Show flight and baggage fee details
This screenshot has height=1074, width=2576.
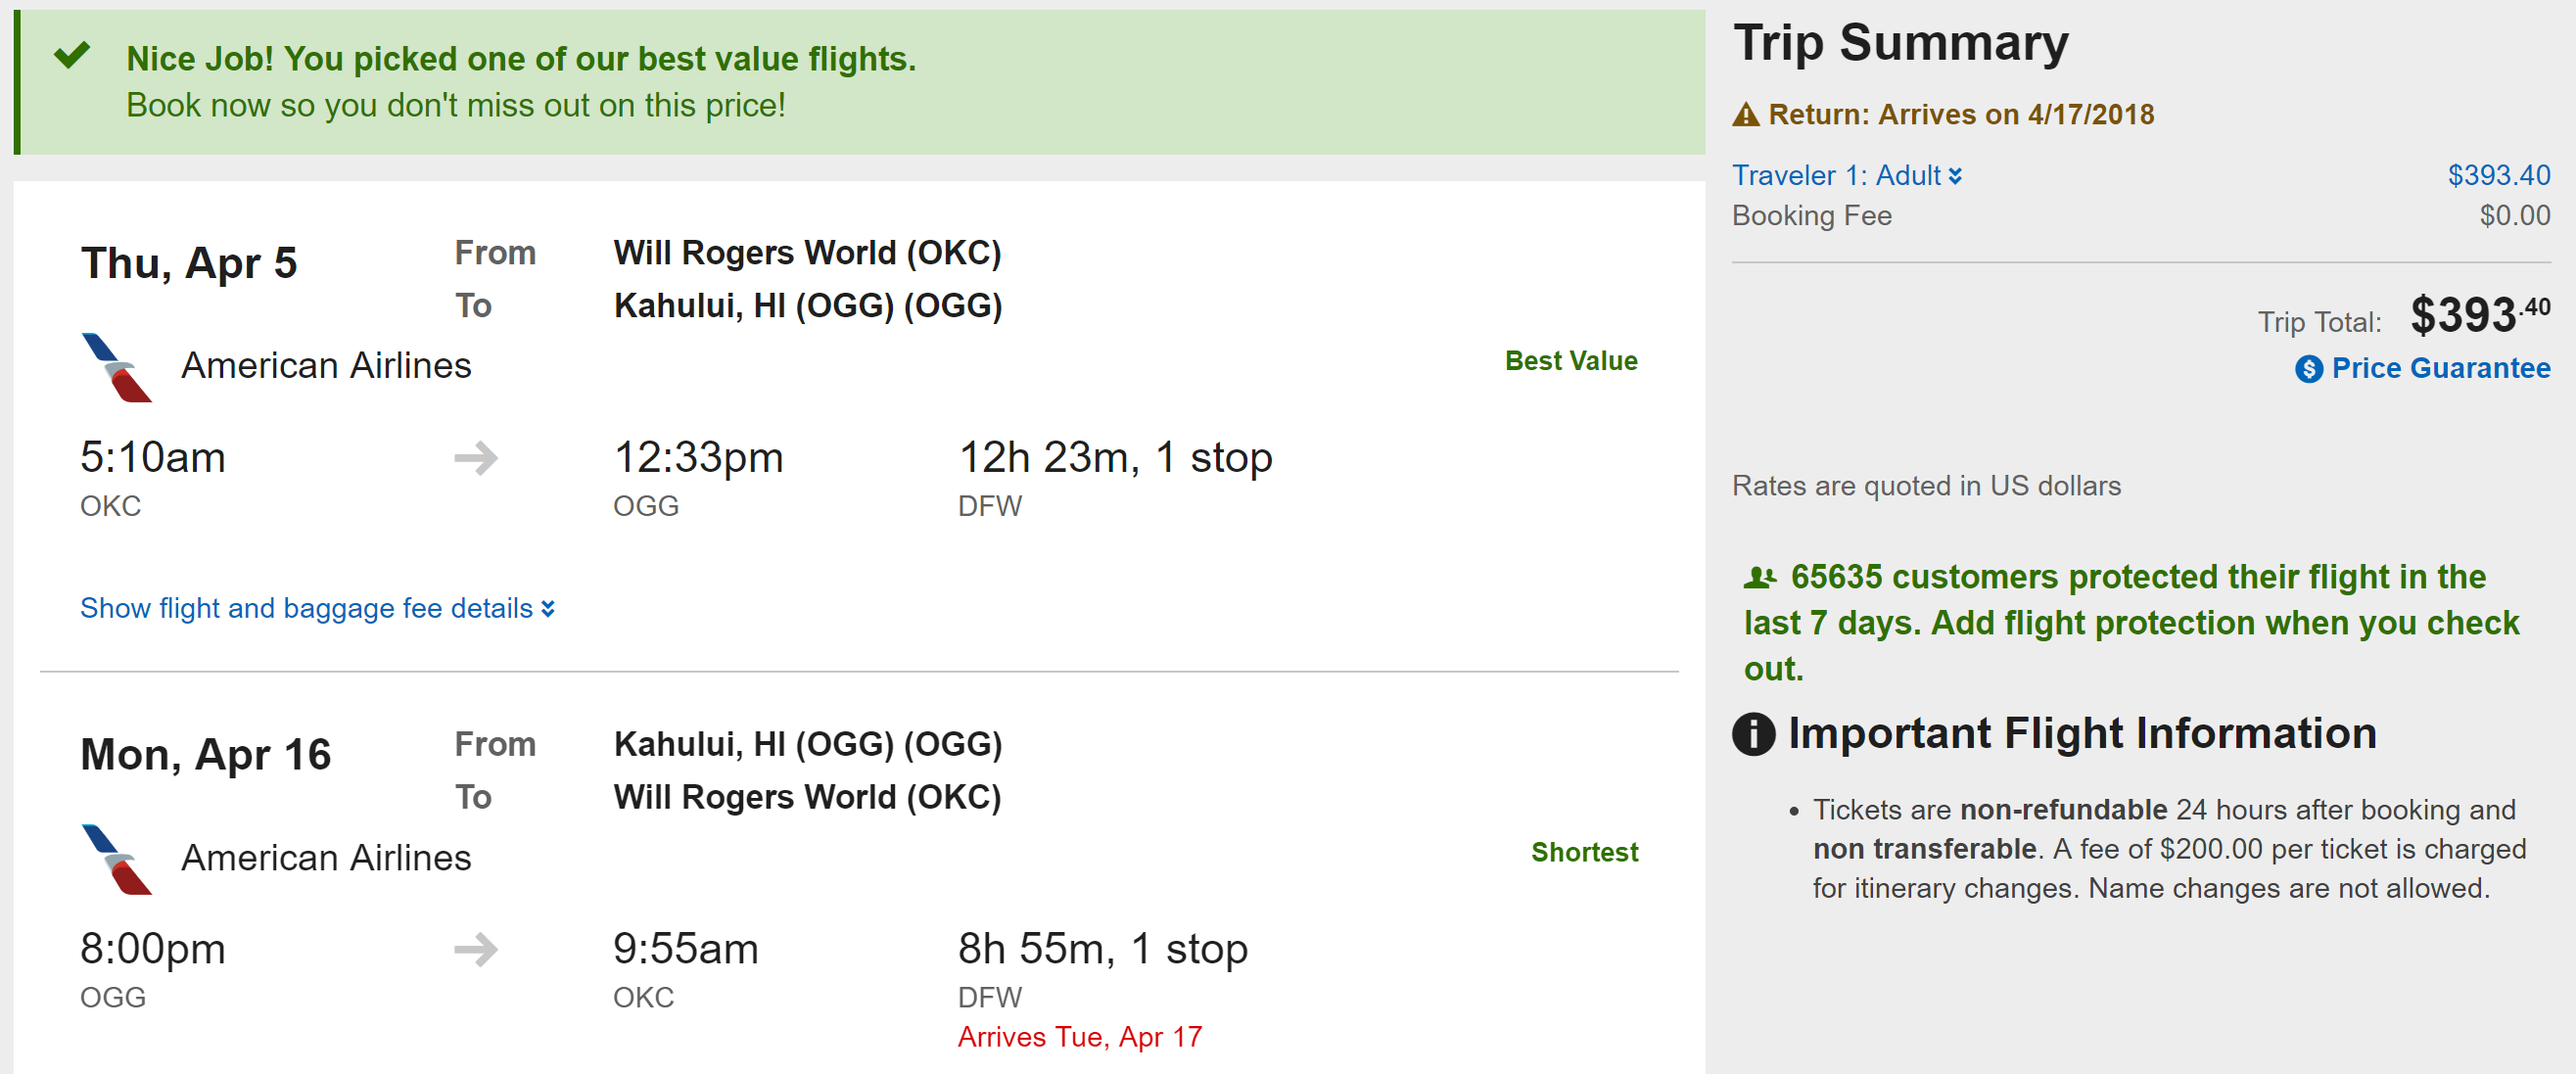point(317,608)
